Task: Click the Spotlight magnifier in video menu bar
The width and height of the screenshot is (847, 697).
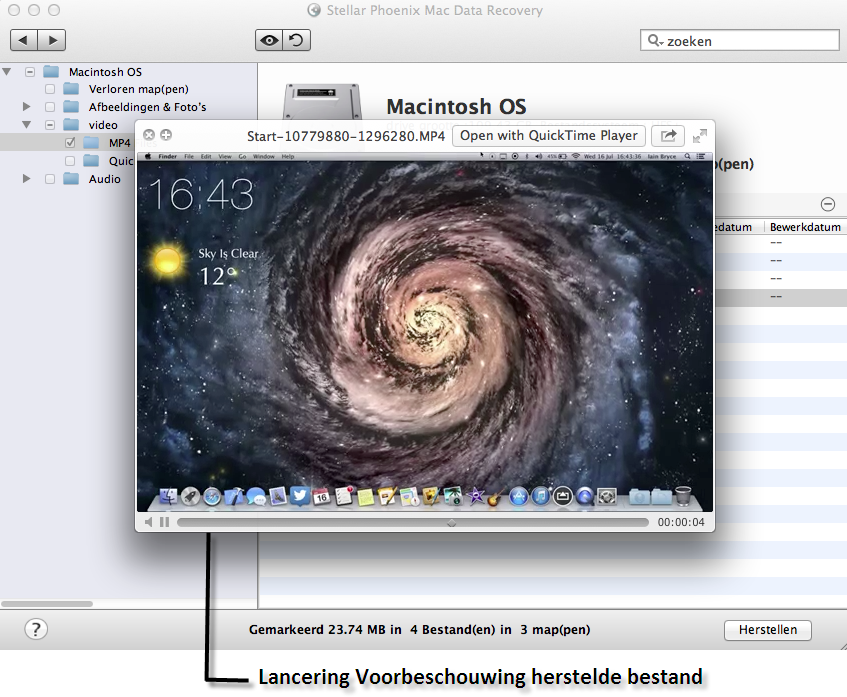Action: (x=687, y=157)
